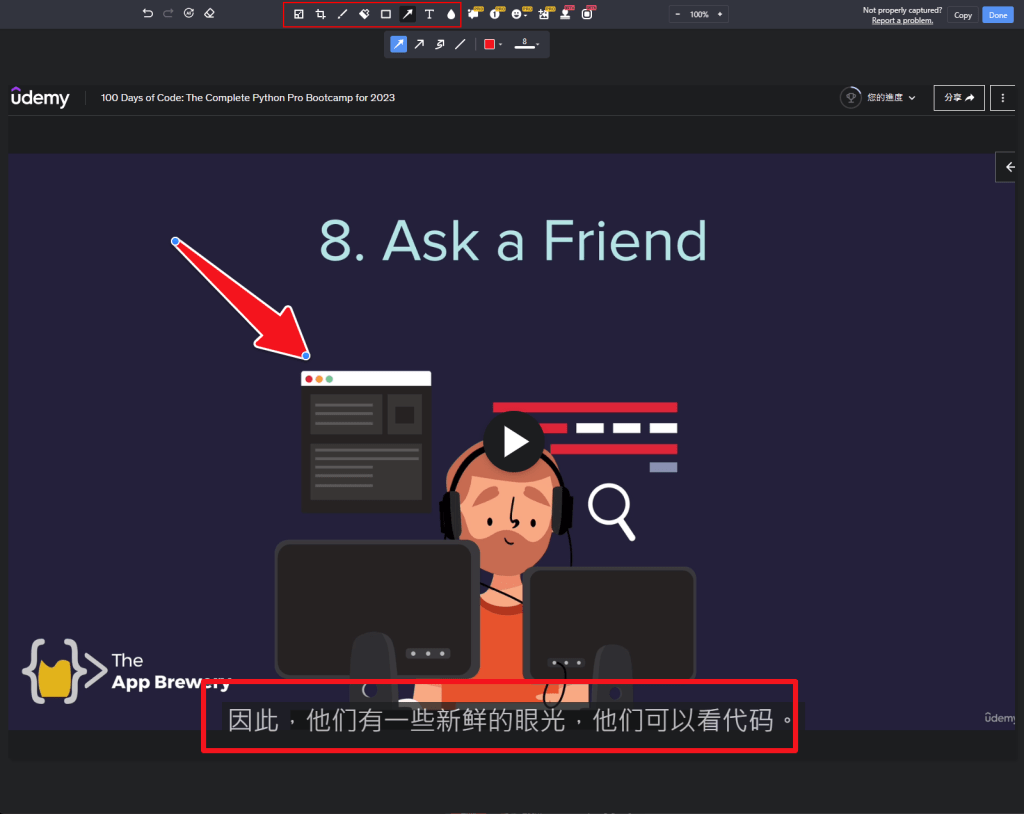The width and height of the screenshot is (1024, 814).
Task: Select the crop tool
Action: pos(321,14)
